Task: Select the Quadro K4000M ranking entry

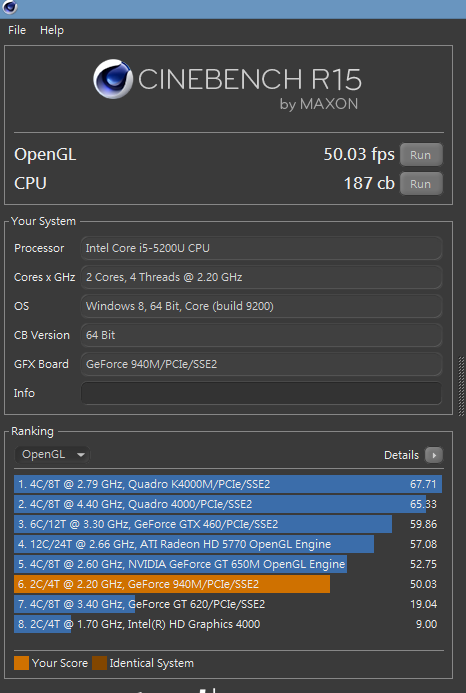Action: tap(228, 484)
